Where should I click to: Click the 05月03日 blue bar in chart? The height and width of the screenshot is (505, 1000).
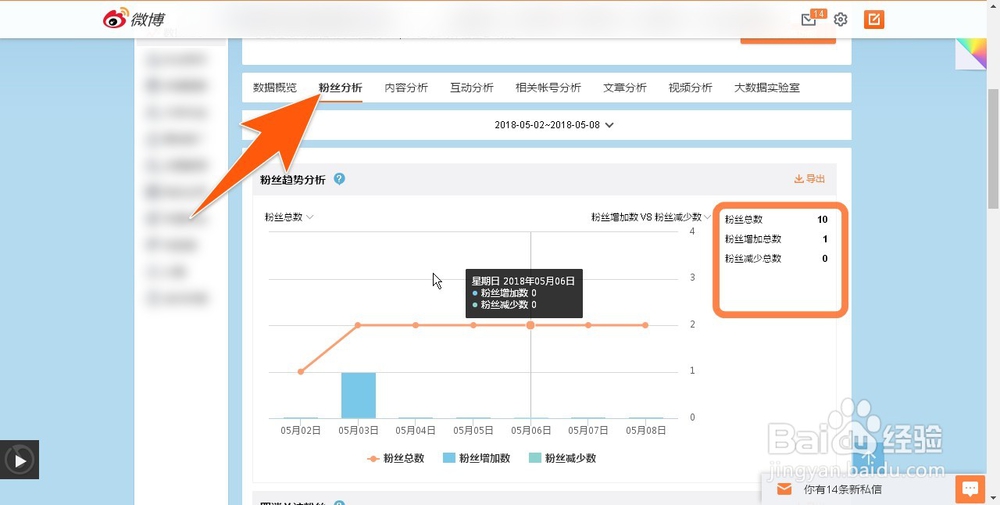358,395
